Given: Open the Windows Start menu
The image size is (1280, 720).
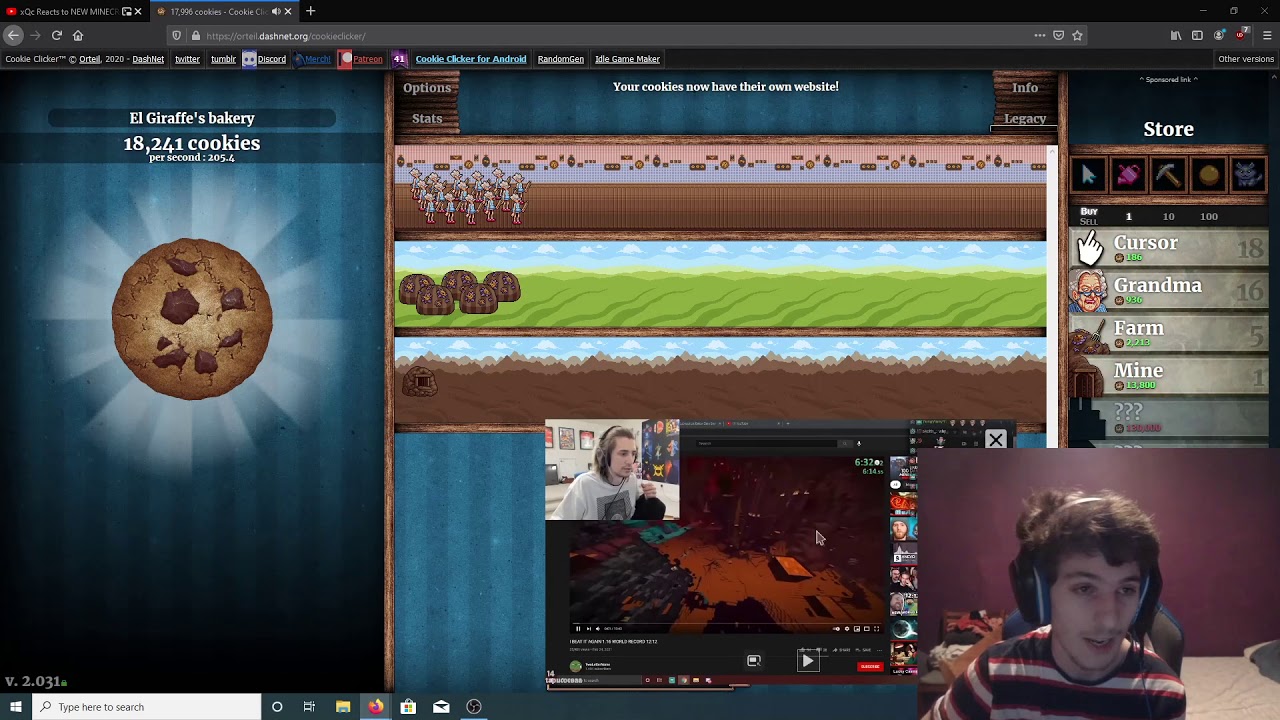Looking at the screenshot, I should [15, 707].
